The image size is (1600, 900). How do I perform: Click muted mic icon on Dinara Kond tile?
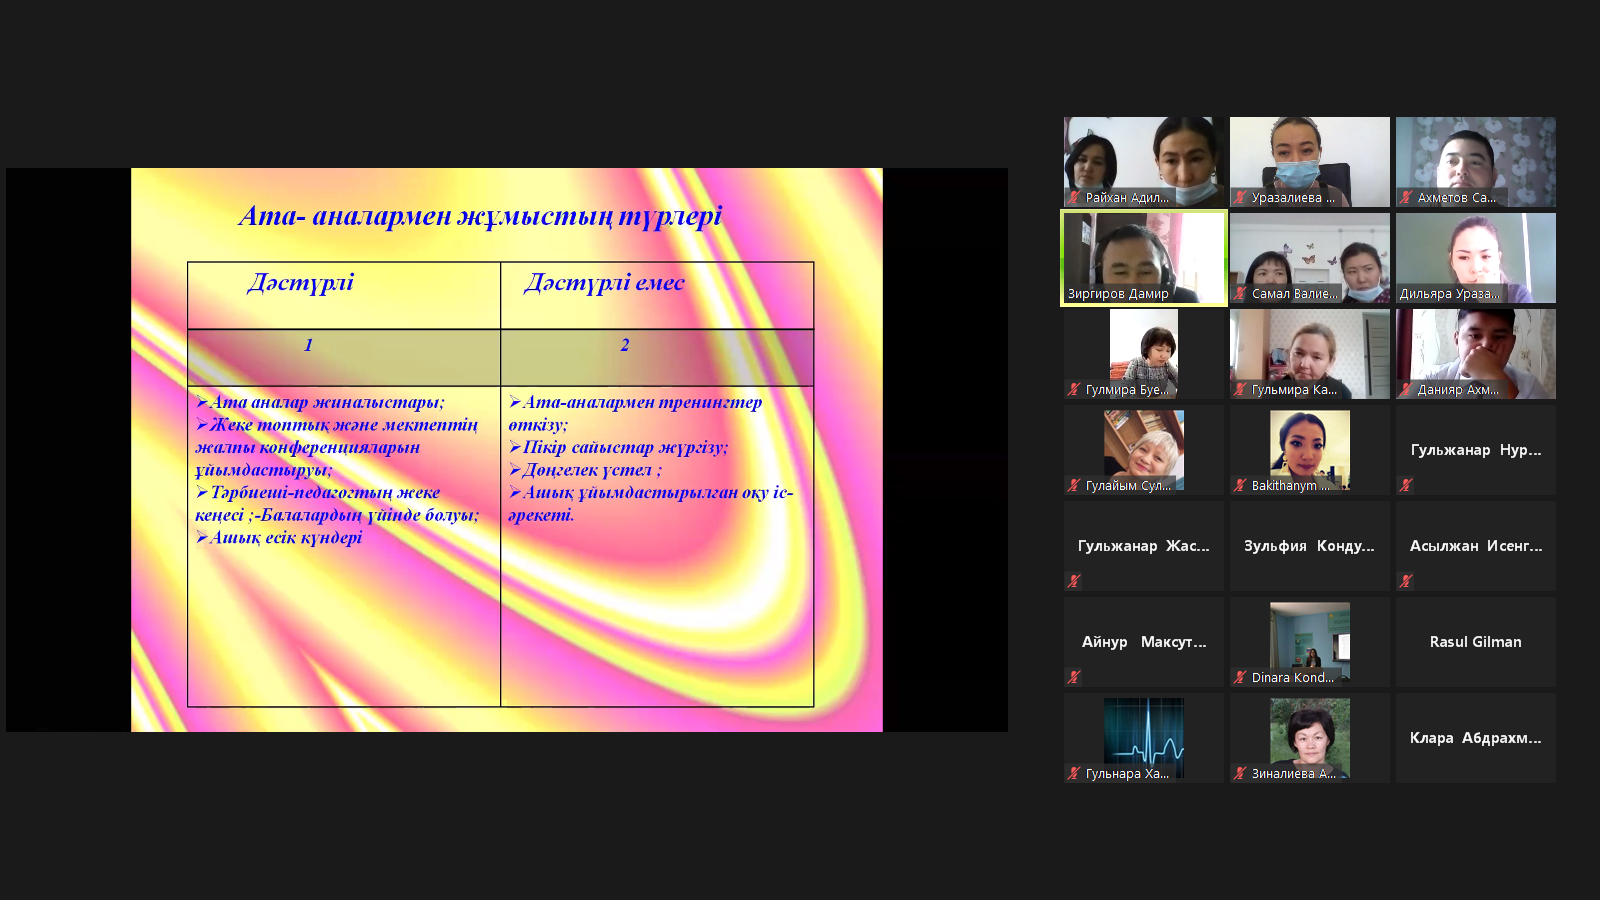click(x=1240, y=677)
